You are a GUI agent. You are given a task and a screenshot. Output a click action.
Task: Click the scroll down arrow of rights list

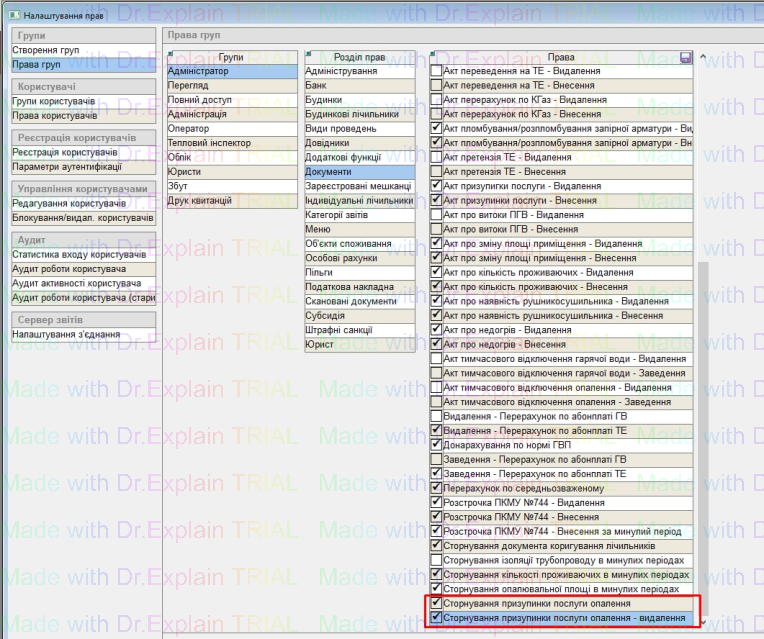coord(702,621)
